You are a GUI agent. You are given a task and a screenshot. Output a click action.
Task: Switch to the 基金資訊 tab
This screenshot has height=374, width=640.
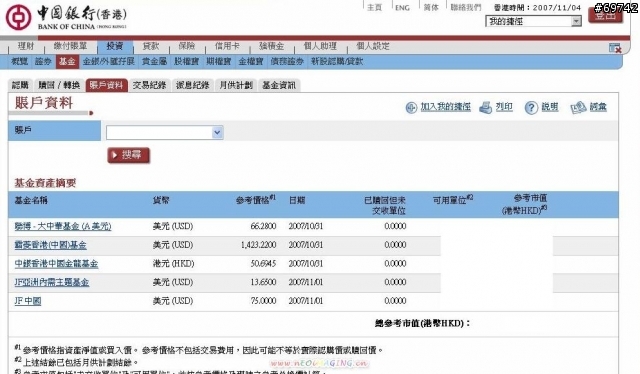(x=279, y=85)
